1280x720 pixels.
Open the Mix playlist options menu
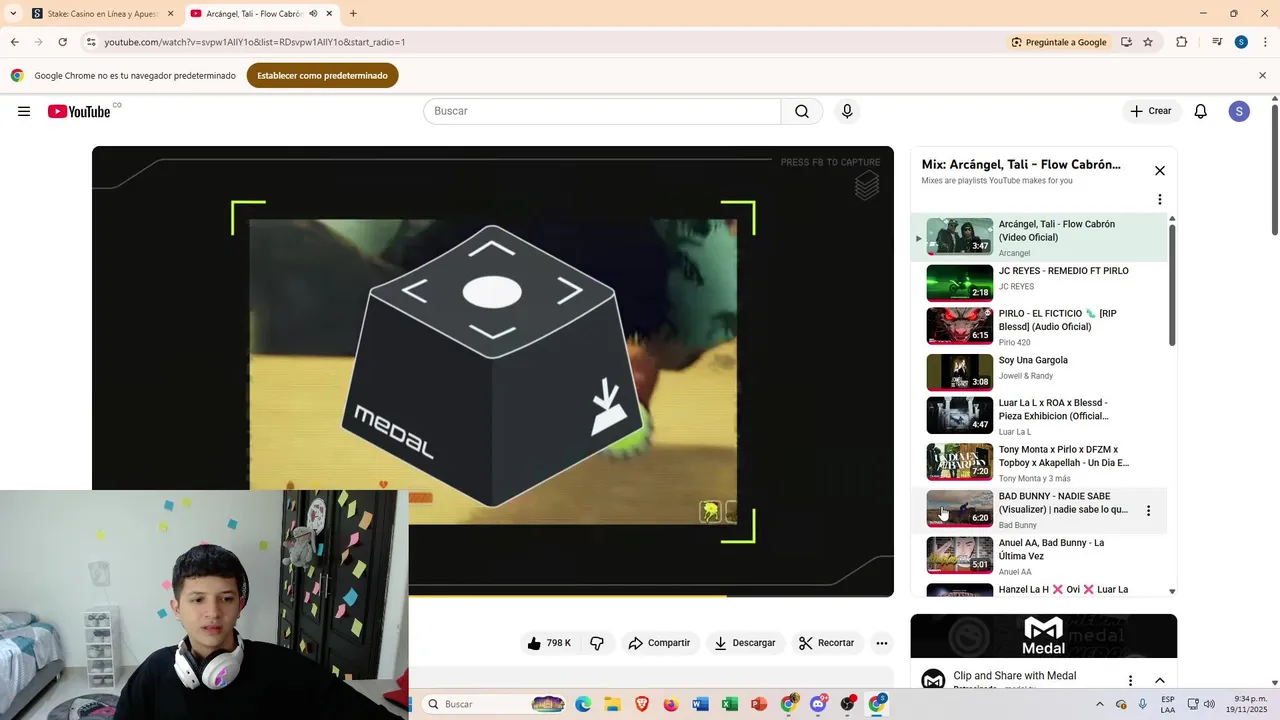(x=1160, y=200)
